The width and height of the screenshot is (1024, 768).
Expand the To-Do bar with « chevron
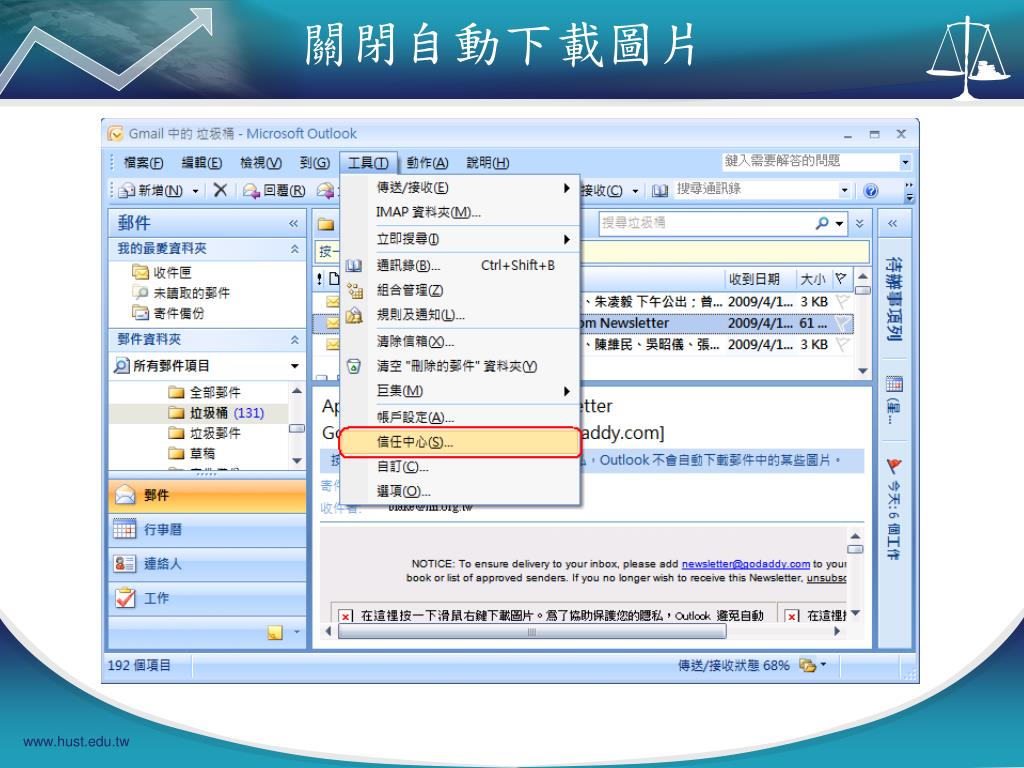892,223
